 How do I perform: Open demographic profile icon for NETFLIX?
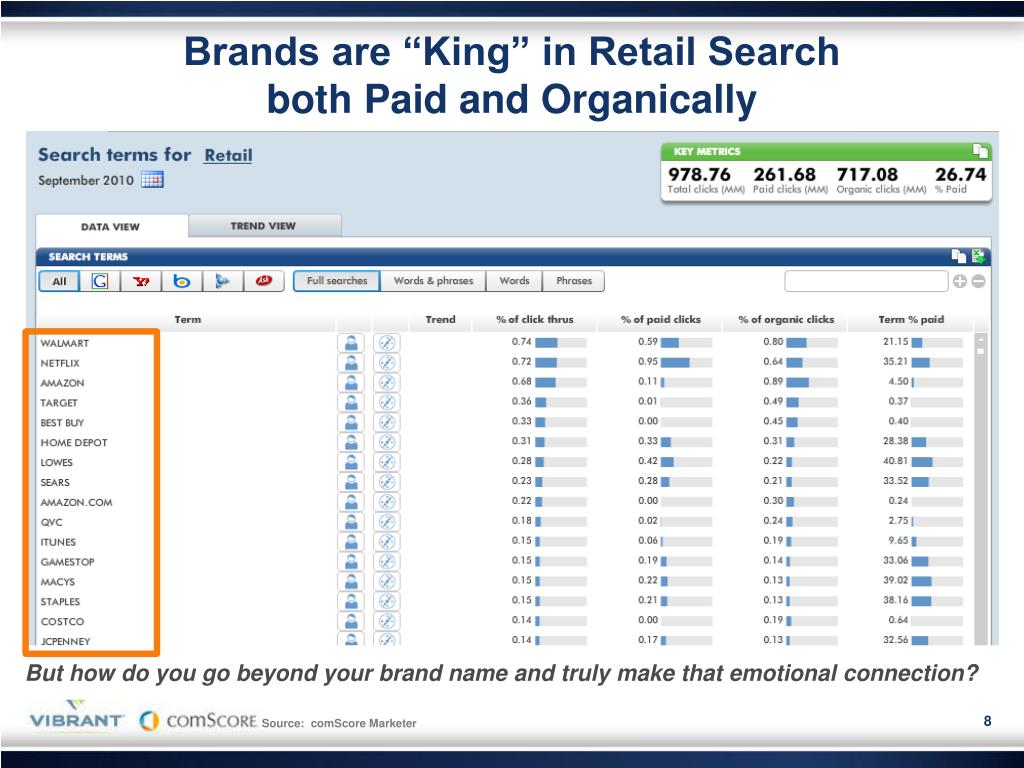pyautogui.click(x=351, y=362)
